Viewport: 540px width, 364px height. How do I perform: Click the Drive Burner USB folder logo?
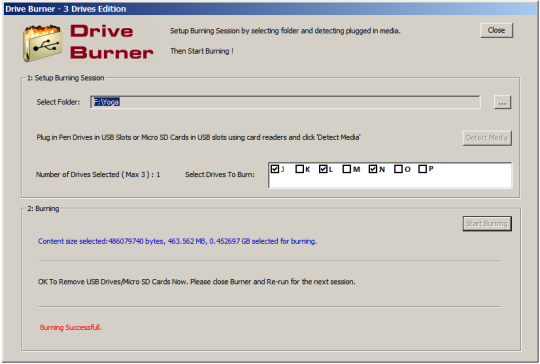tap(43, 43)
